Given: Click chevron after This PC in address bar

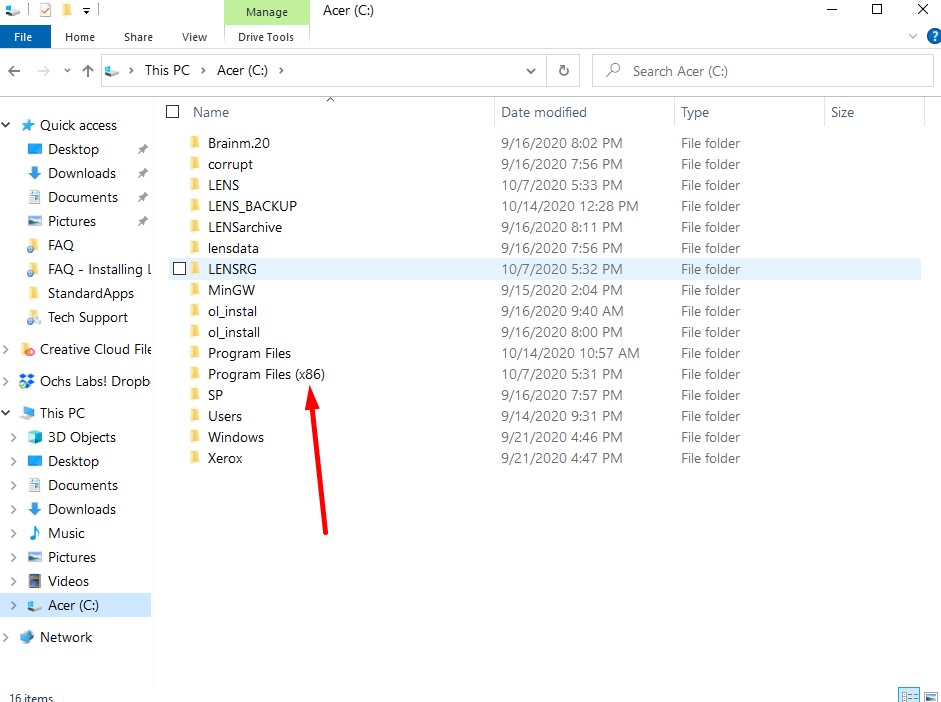Looking at the screenshot, I should click(203, 71).
